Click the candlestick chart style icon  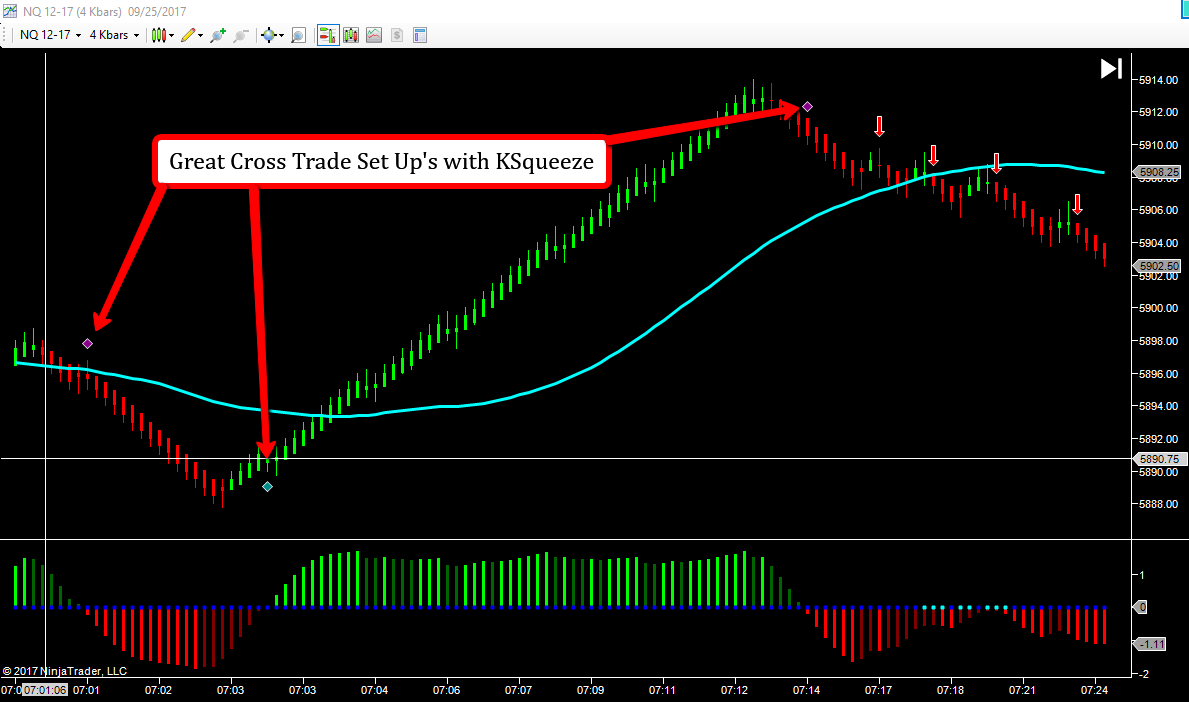pos(158,35)
